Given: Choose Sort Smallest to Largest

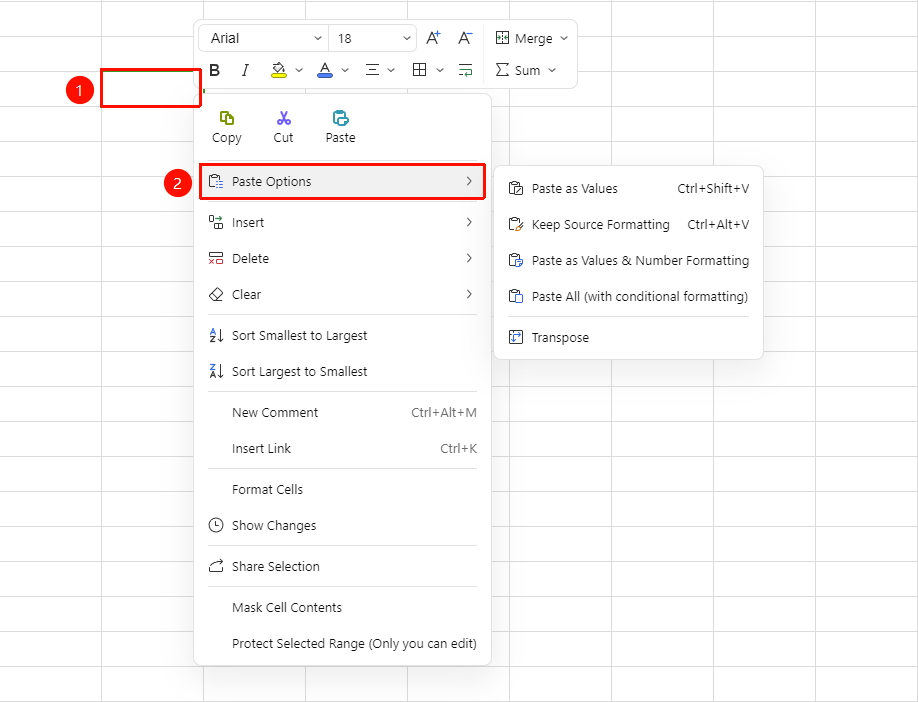Looking at the screenshot, I should coord(342,335).
